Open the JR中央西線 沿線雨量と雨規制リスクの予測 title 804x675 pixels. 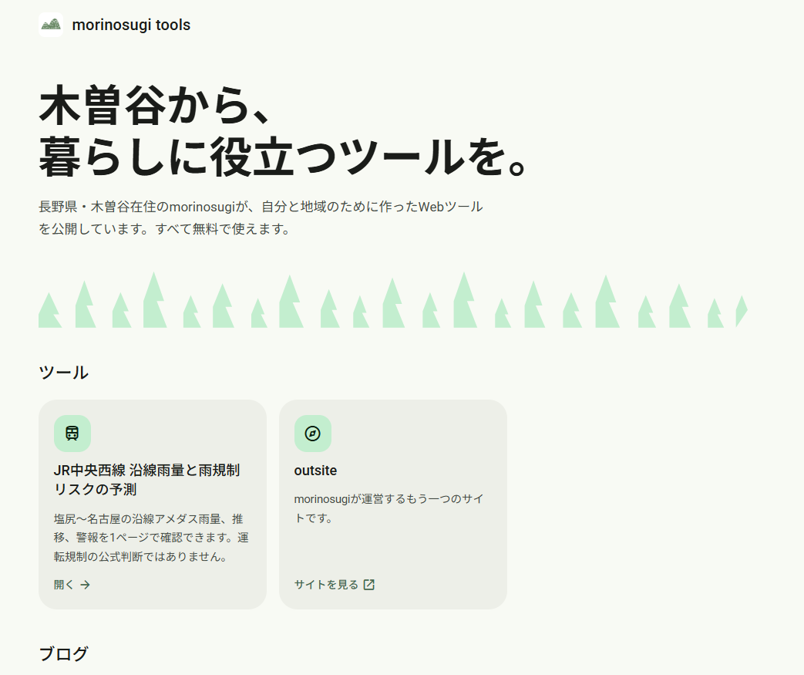[147, 480]
